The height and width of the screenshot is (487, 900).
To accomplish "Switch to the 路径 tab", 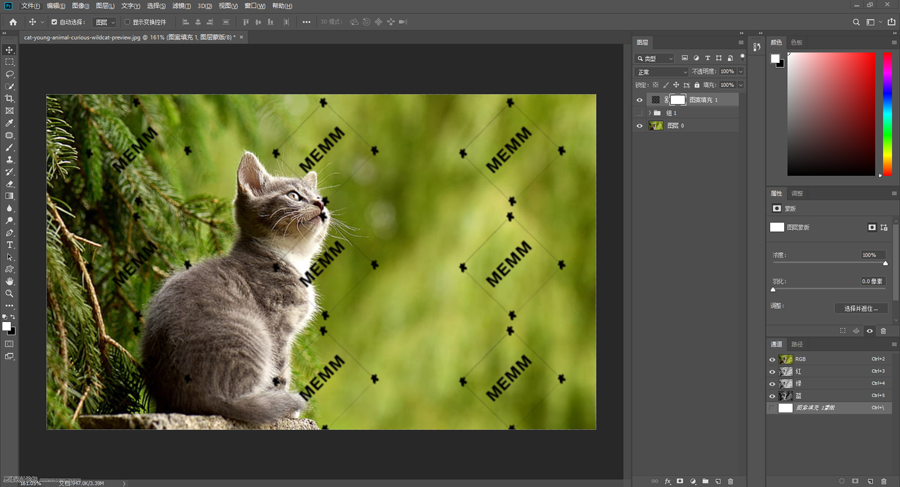I will [x=797, y=344].
